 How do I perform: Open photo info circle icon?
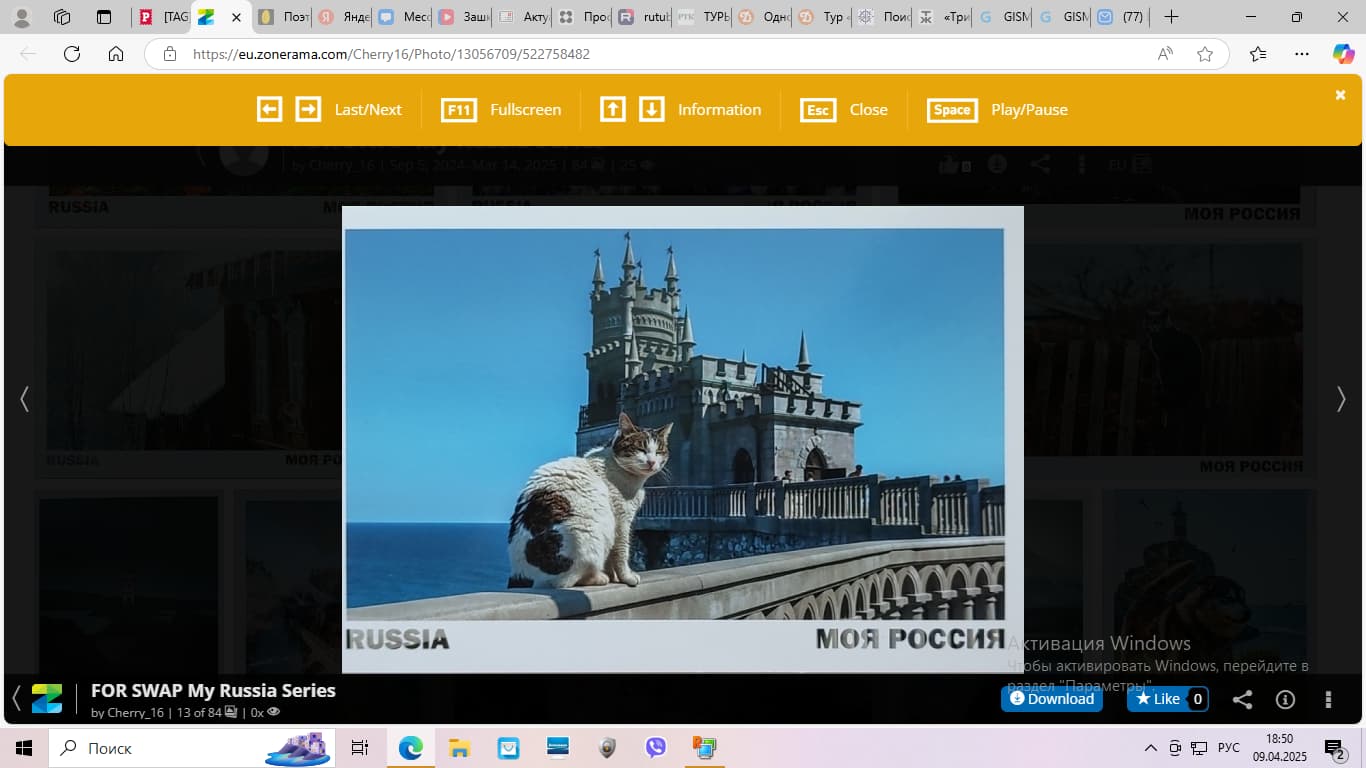pyautogui.click(x=1285, y=699)
